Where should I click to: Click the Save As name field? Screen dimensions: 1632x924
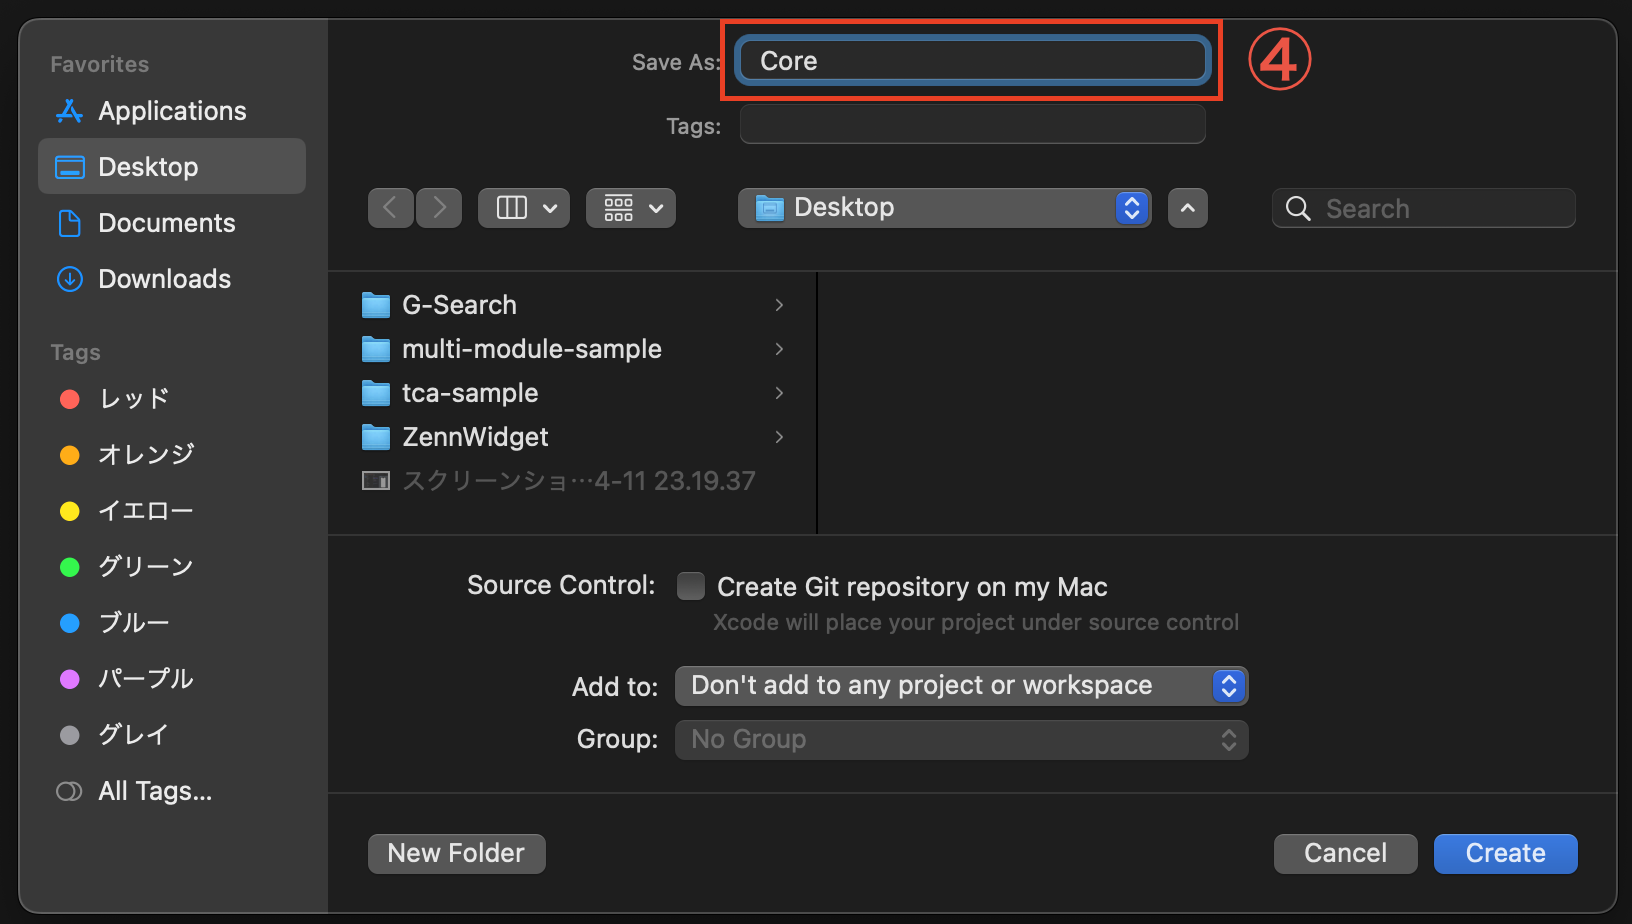972,61
